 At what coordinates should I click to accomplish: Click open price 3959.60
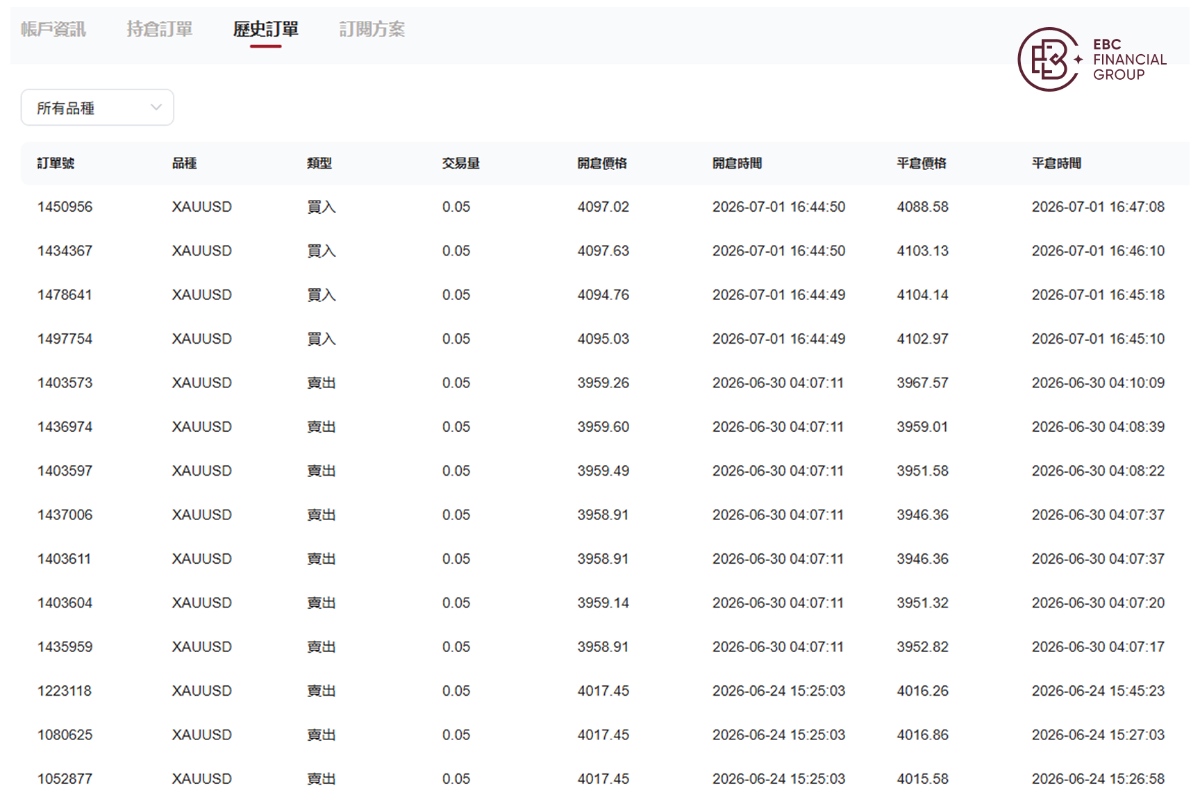point(603,427)
